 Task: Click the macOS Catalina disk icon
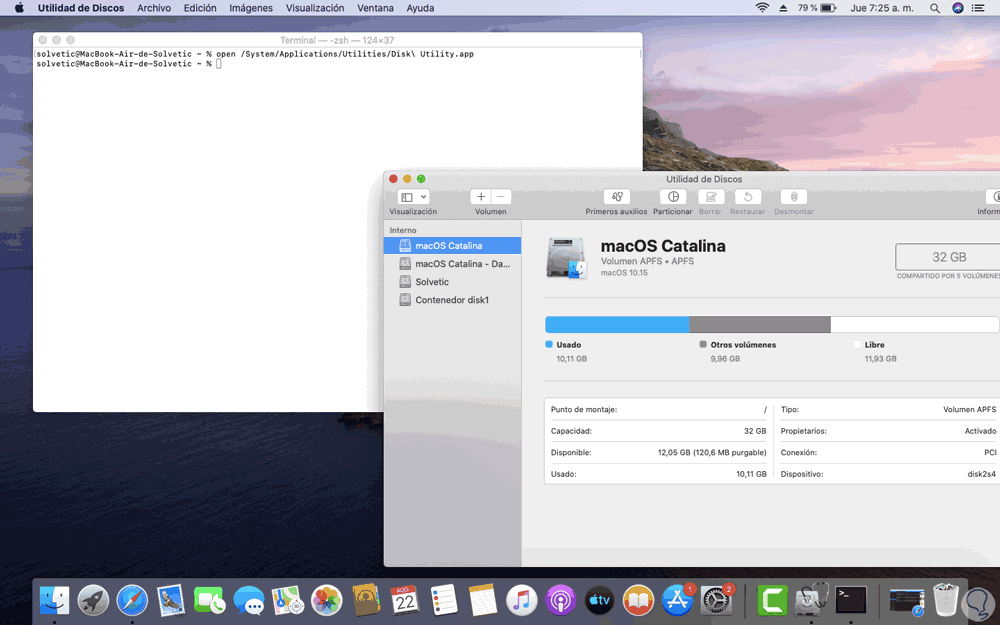click(566, 258)
